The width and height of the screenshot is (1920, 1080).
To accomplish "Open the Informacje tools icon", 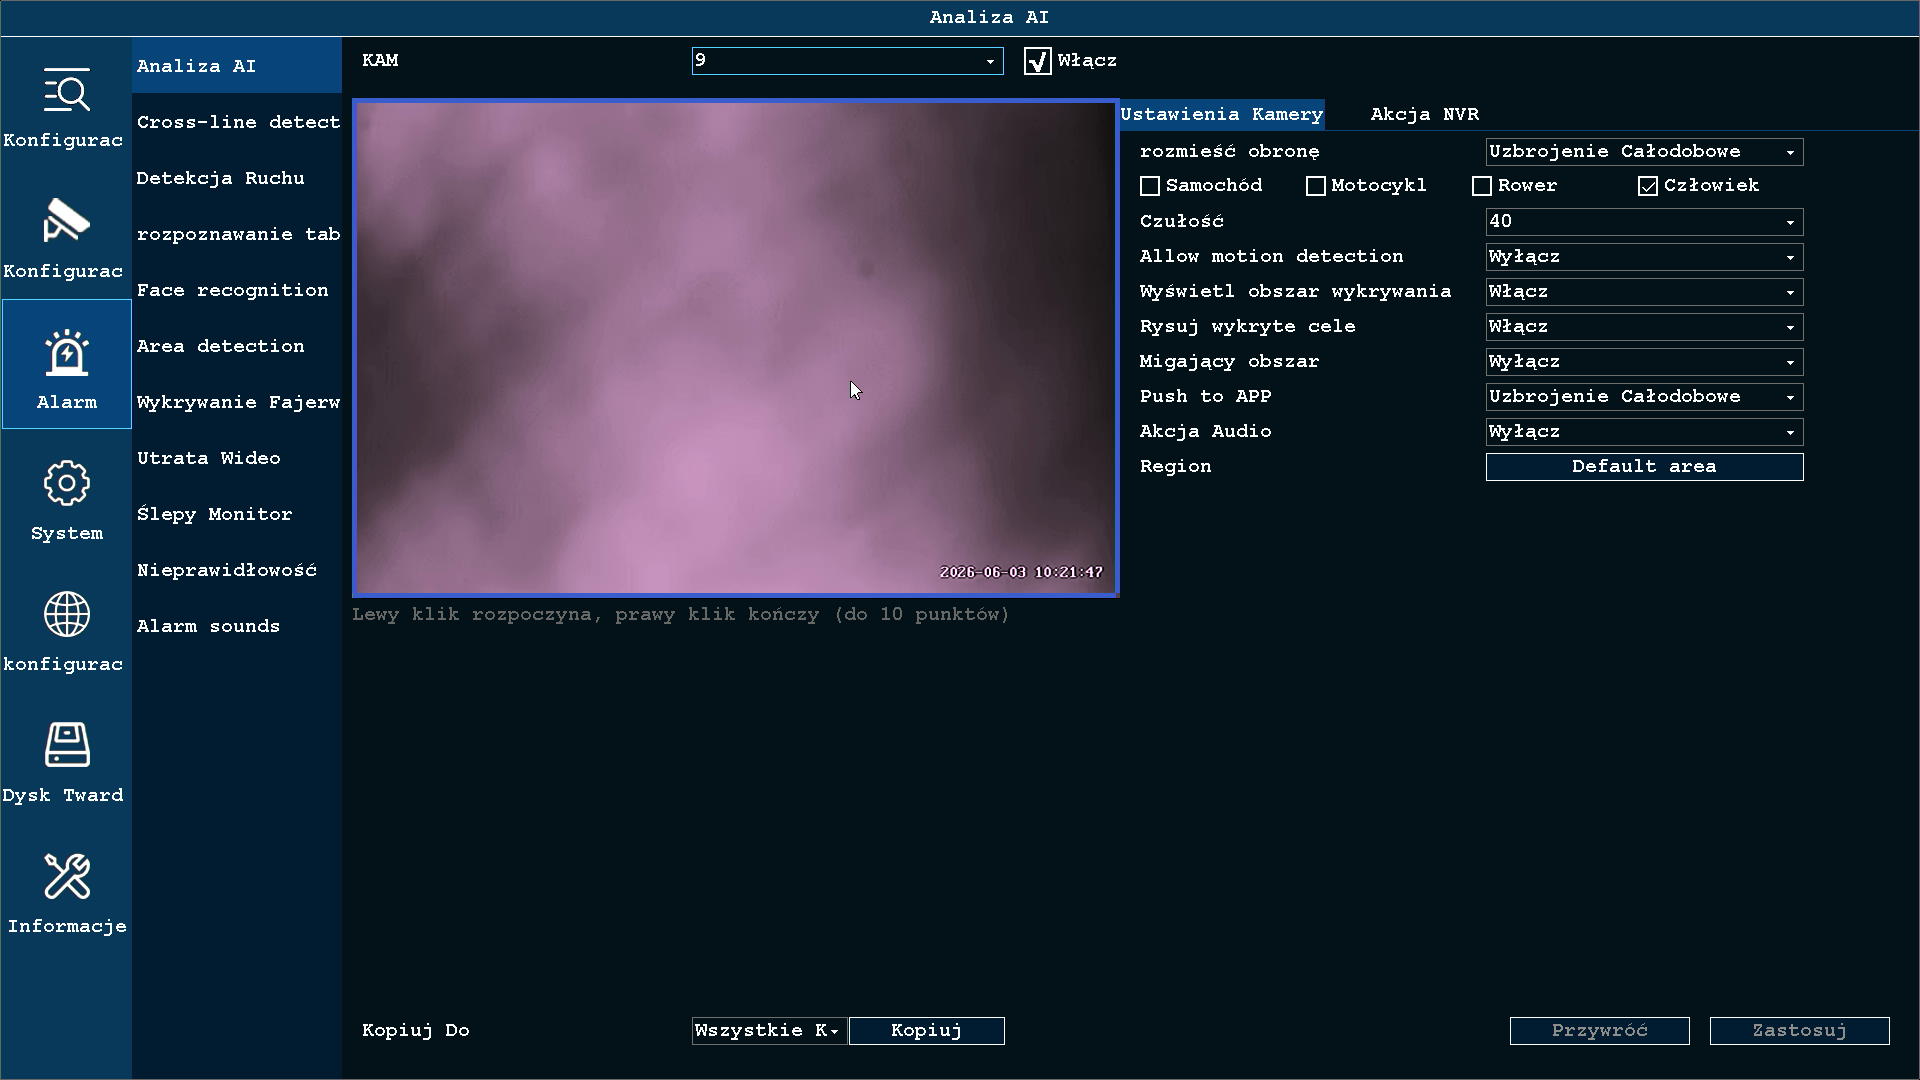I will [x=66, y=876].
